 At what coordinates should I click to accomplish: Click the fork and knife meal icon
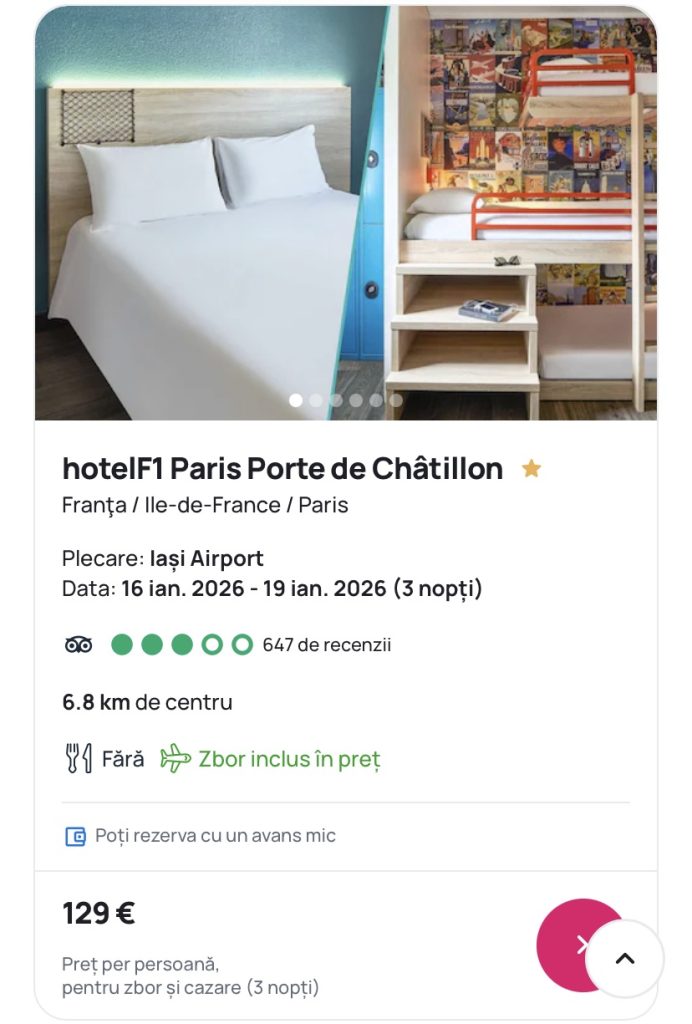click(x=78, y=759)
